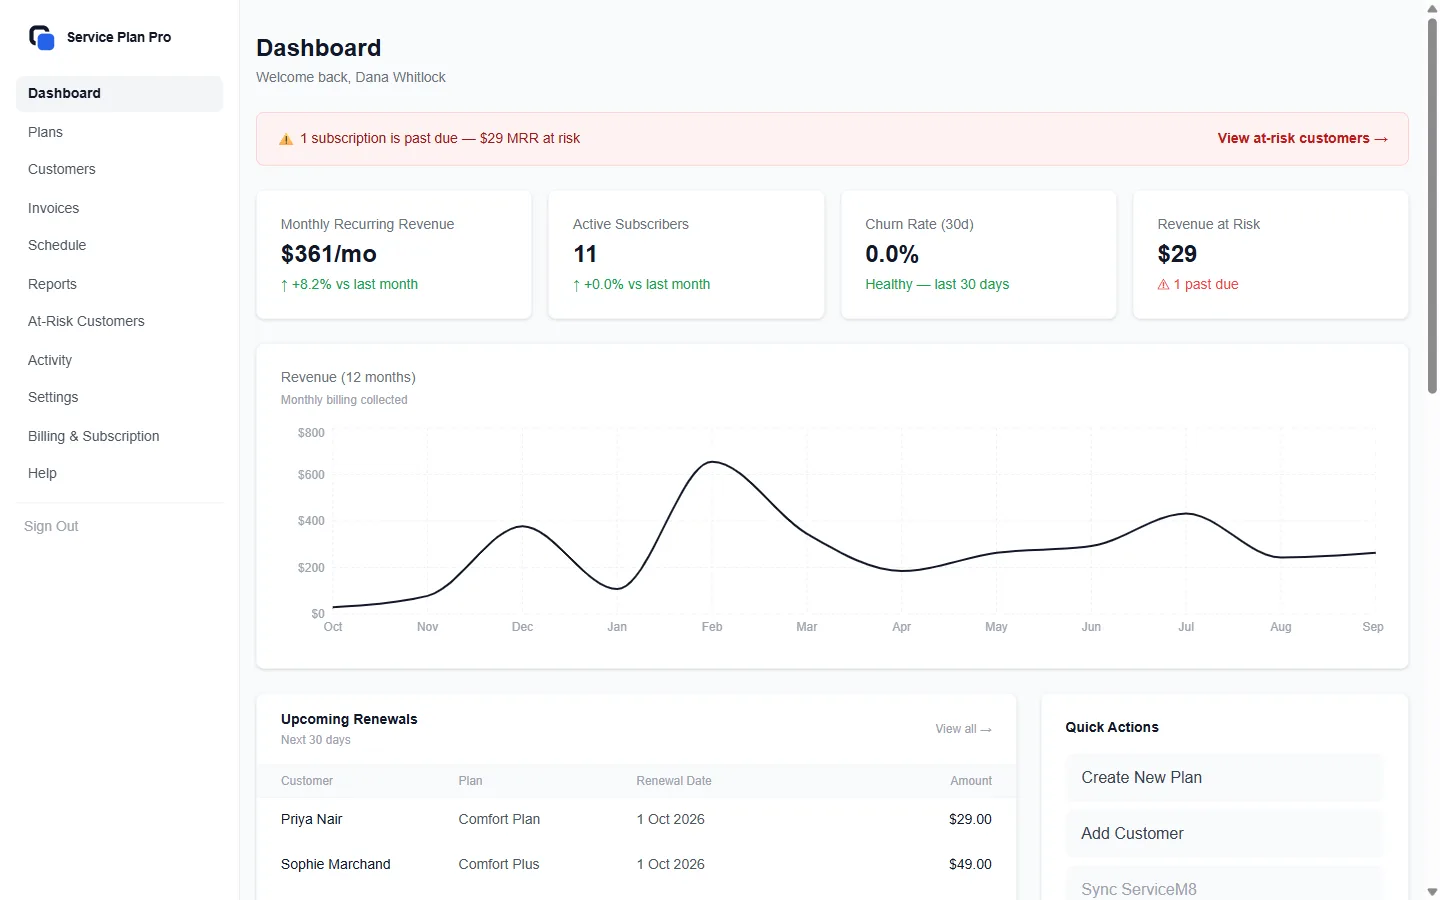The width and height of the screenshot is (1440, 900).
Task: Click the $361/mo revenue value
Action: pyautogui.click(x=329, y=254)
